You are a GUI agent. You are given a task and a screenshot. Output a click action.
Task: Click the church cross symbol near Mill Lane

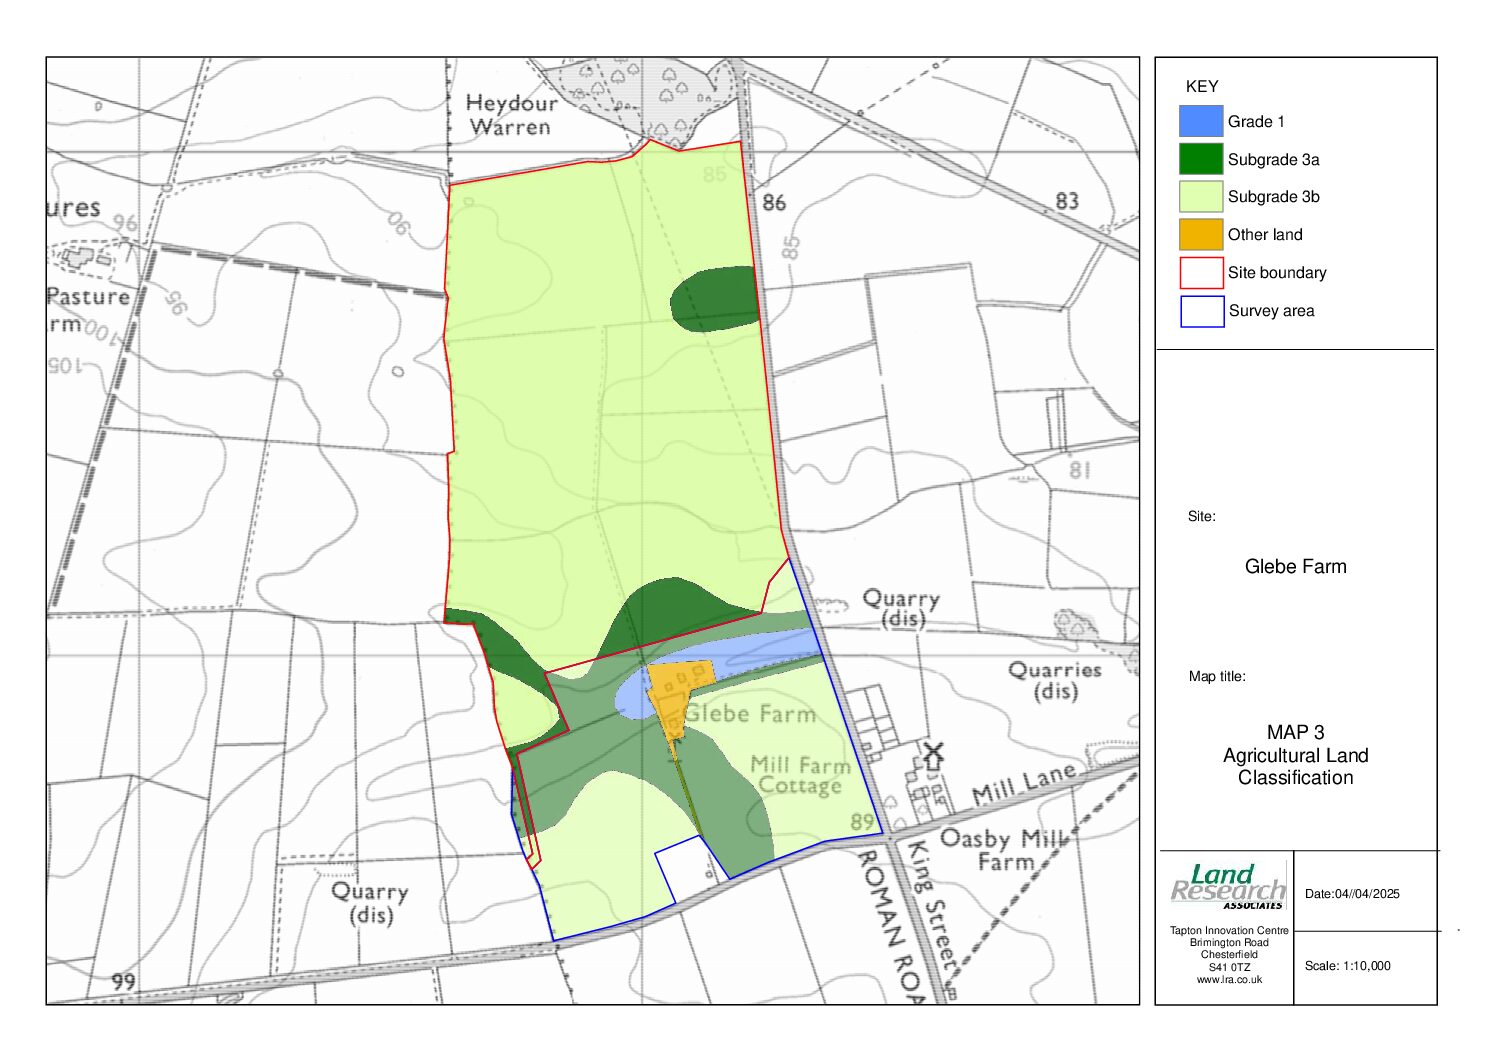tap(934, 751)
